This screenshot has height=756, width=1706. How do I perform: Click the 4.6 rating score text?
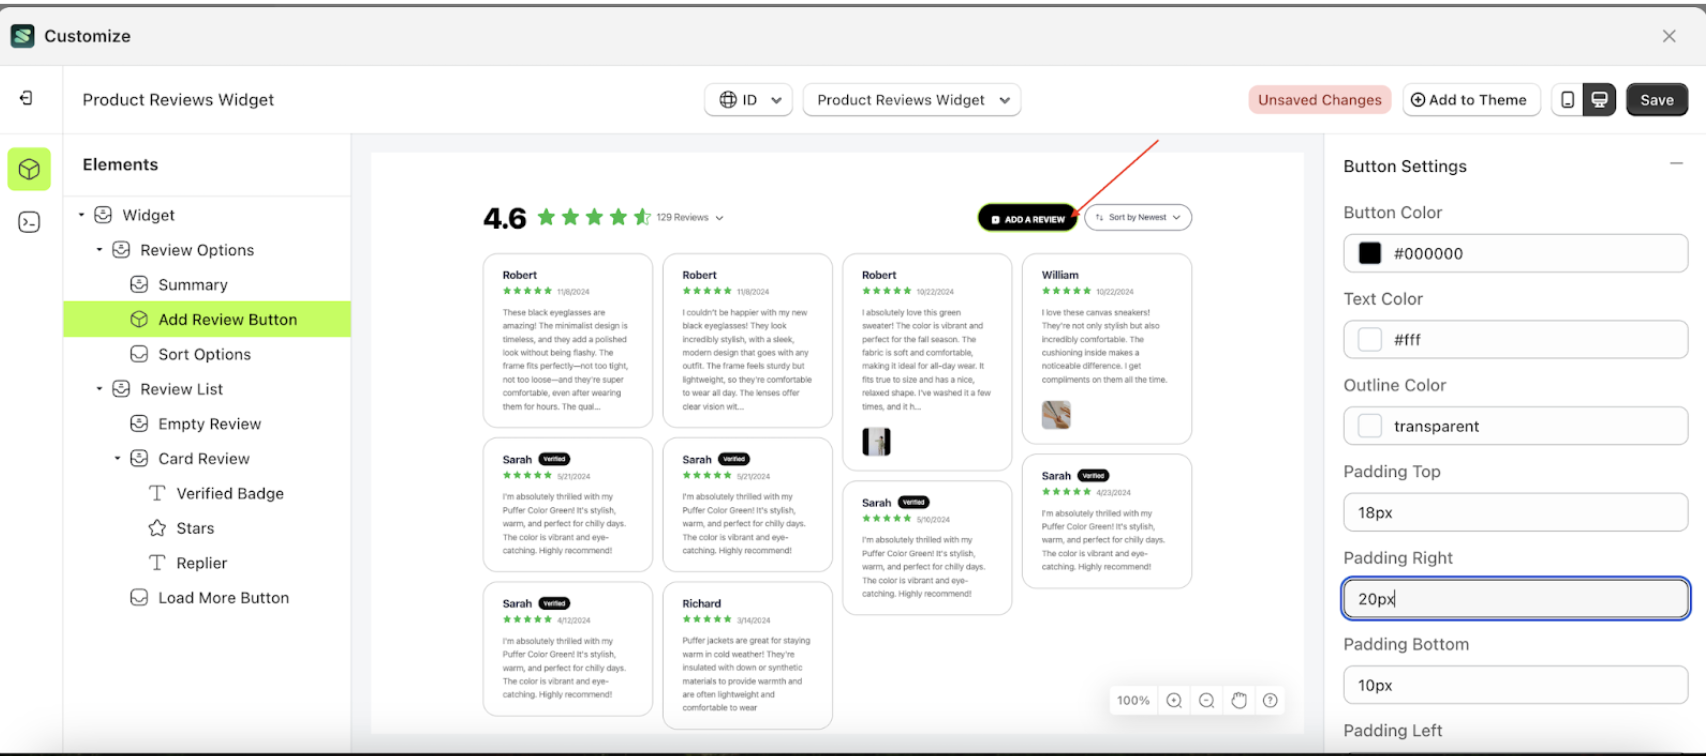click(504, 218)
